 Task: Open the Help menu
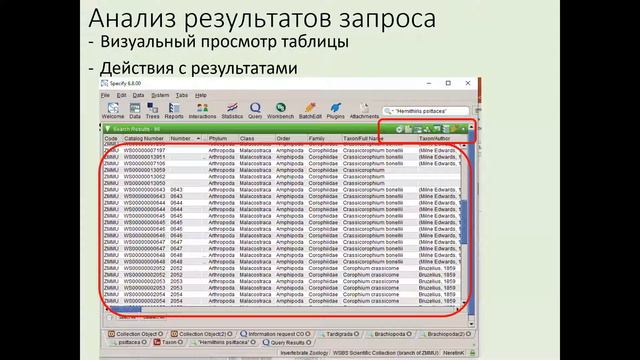200,95
